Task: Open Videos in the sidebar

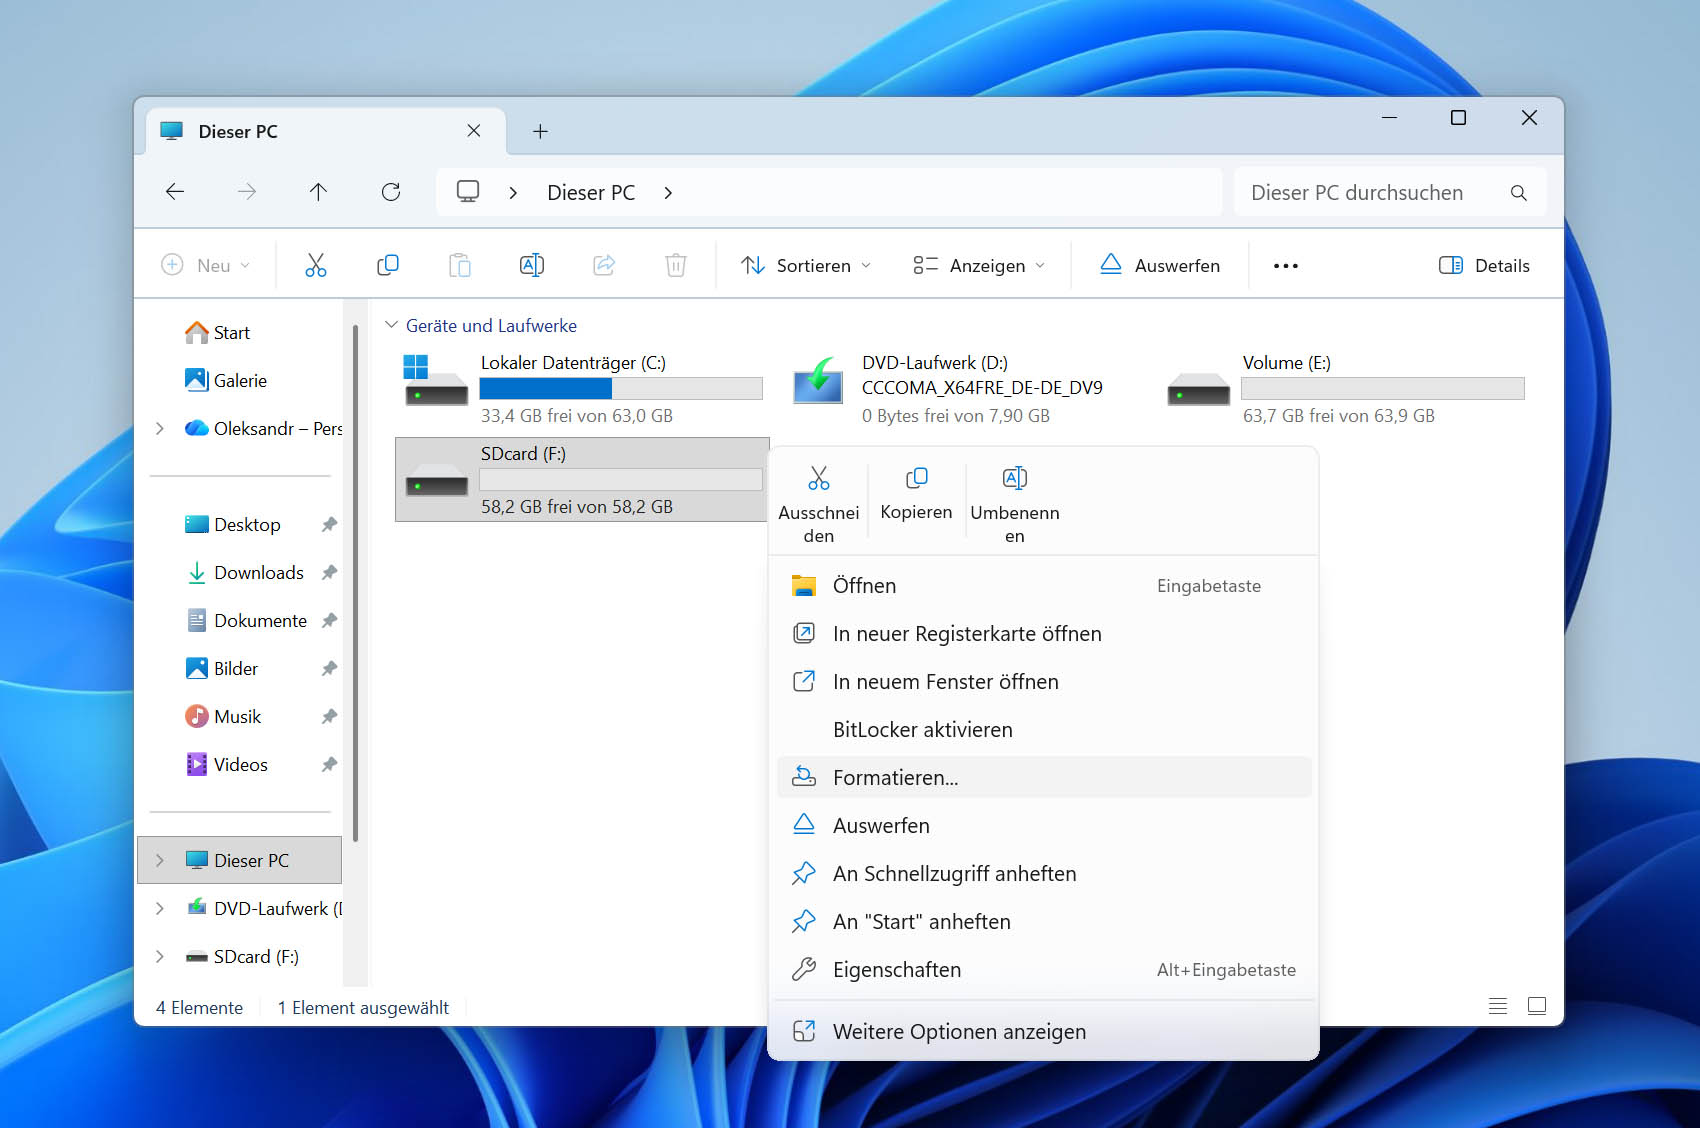Action: pyautogui.click(x=227, y=764)
